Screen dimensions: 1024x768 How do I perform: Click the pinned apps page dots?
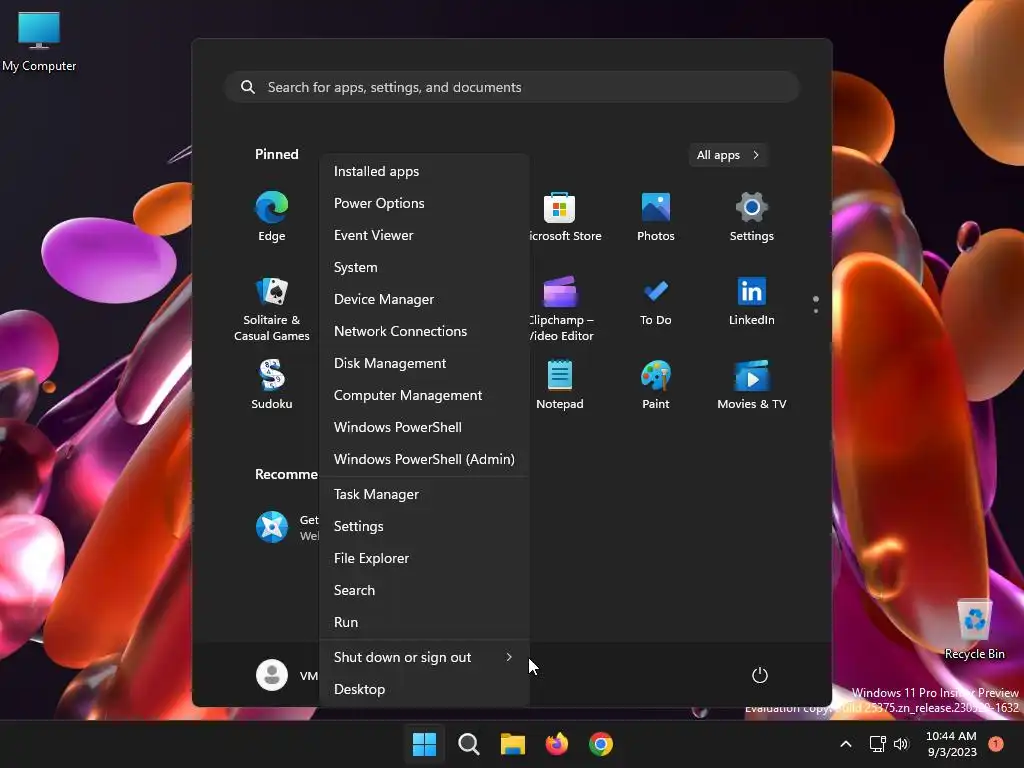click(816, 304)
